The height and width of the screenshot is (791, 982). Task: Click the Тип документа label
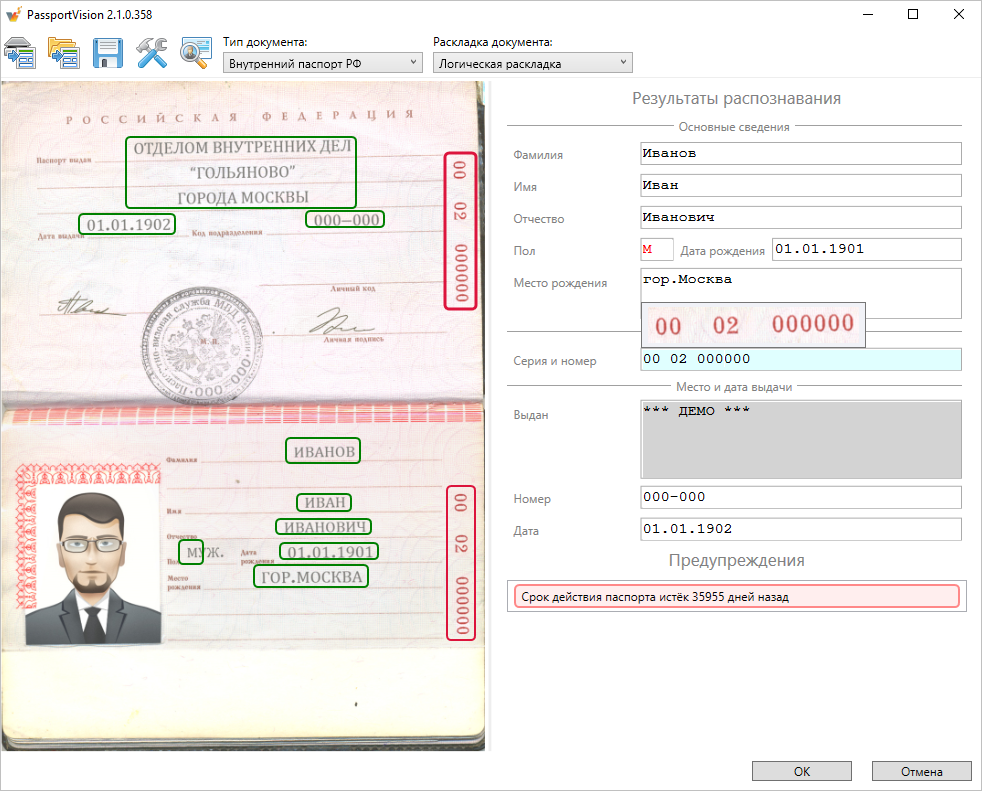click(x=265, y=42)
